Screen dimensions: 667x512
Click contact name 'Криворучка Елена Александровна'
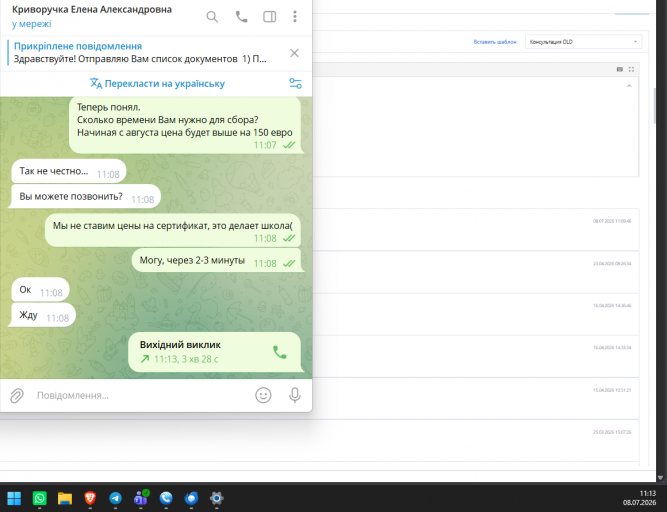92,9
